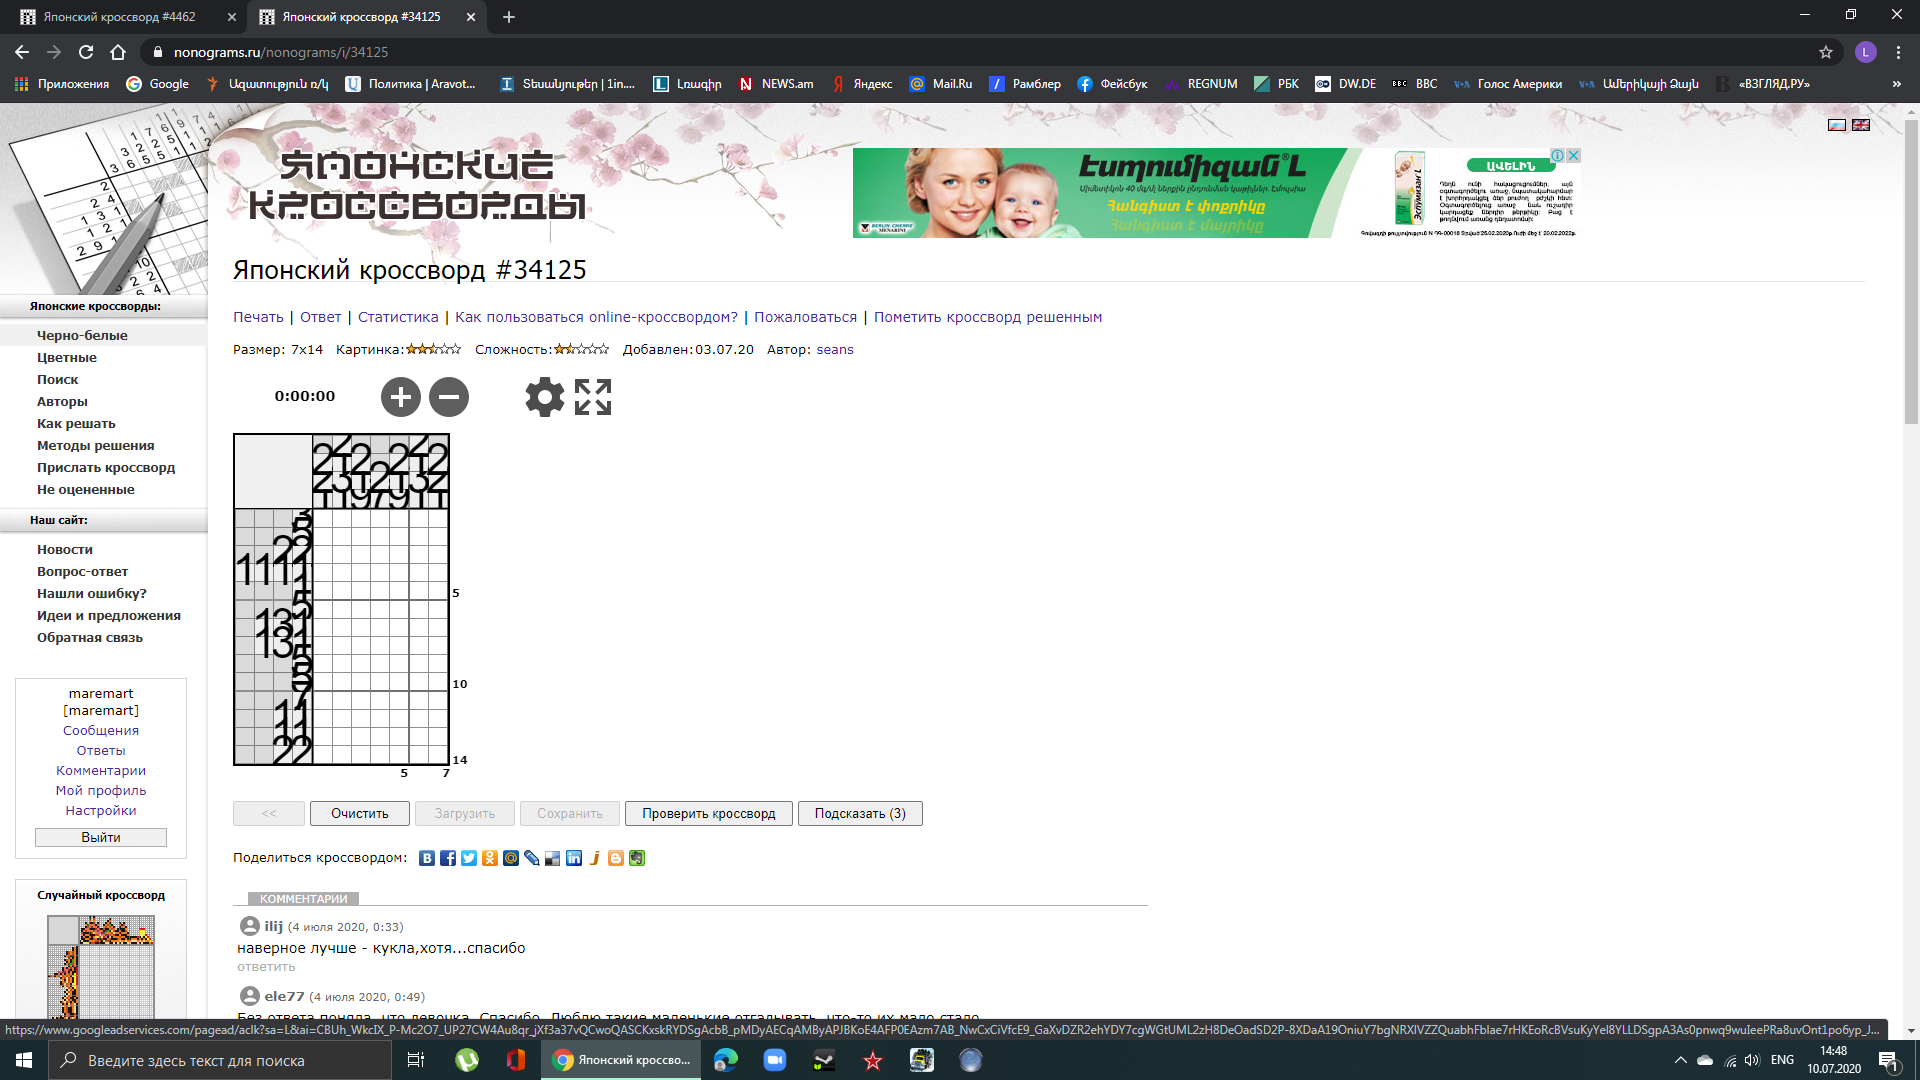Open the puzzle settings gear icon
Viewport: 1920px width, 1080px height.
pos(544,397)
